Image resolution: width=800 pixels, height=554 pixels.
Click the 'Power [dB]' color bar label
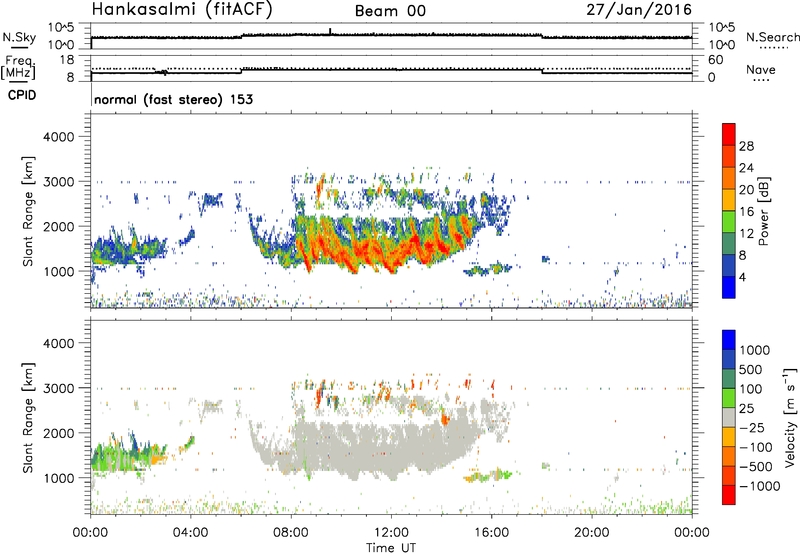(764, 211)
